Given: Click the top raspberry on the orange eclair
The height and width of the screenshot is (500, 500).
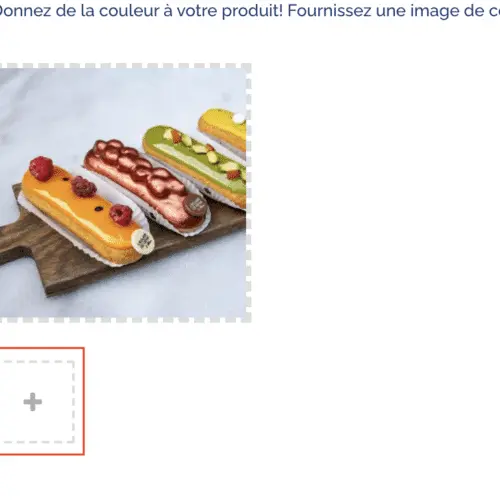Looking at the screenshot, I should click(41, 168).
